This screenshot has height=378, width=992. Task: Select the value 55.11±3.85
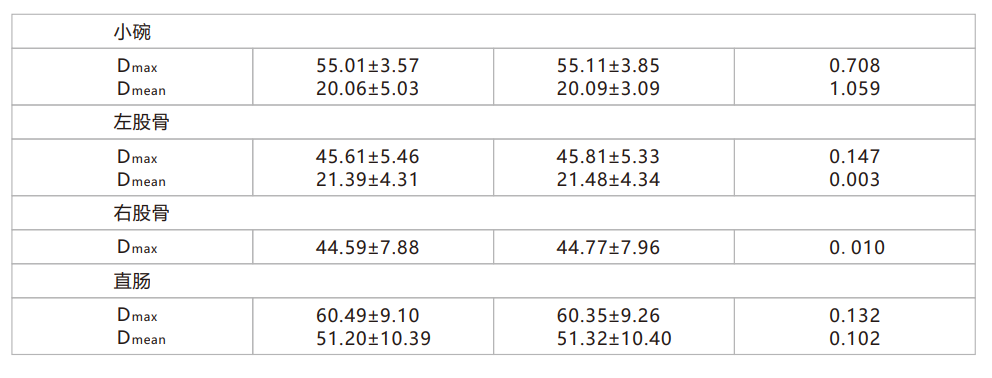(x=608, y=66)
